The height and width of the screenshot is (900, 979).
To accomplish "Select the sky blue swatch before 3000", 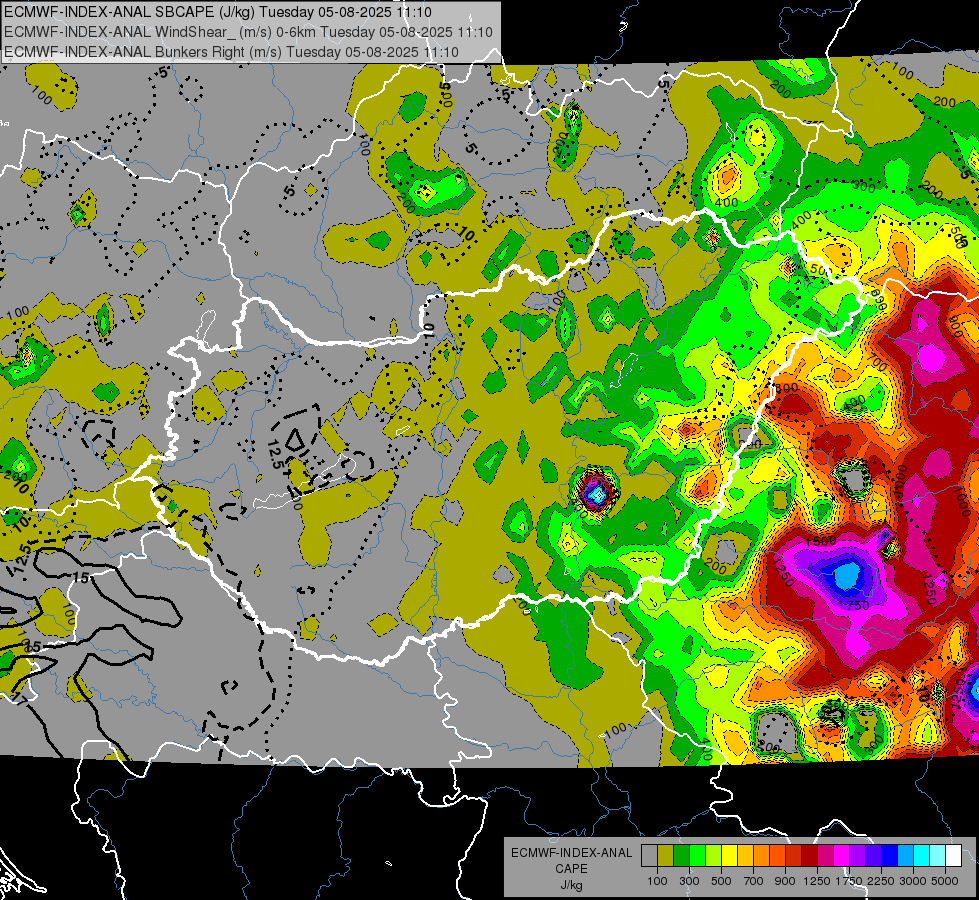I will click(x=905, y=856).
